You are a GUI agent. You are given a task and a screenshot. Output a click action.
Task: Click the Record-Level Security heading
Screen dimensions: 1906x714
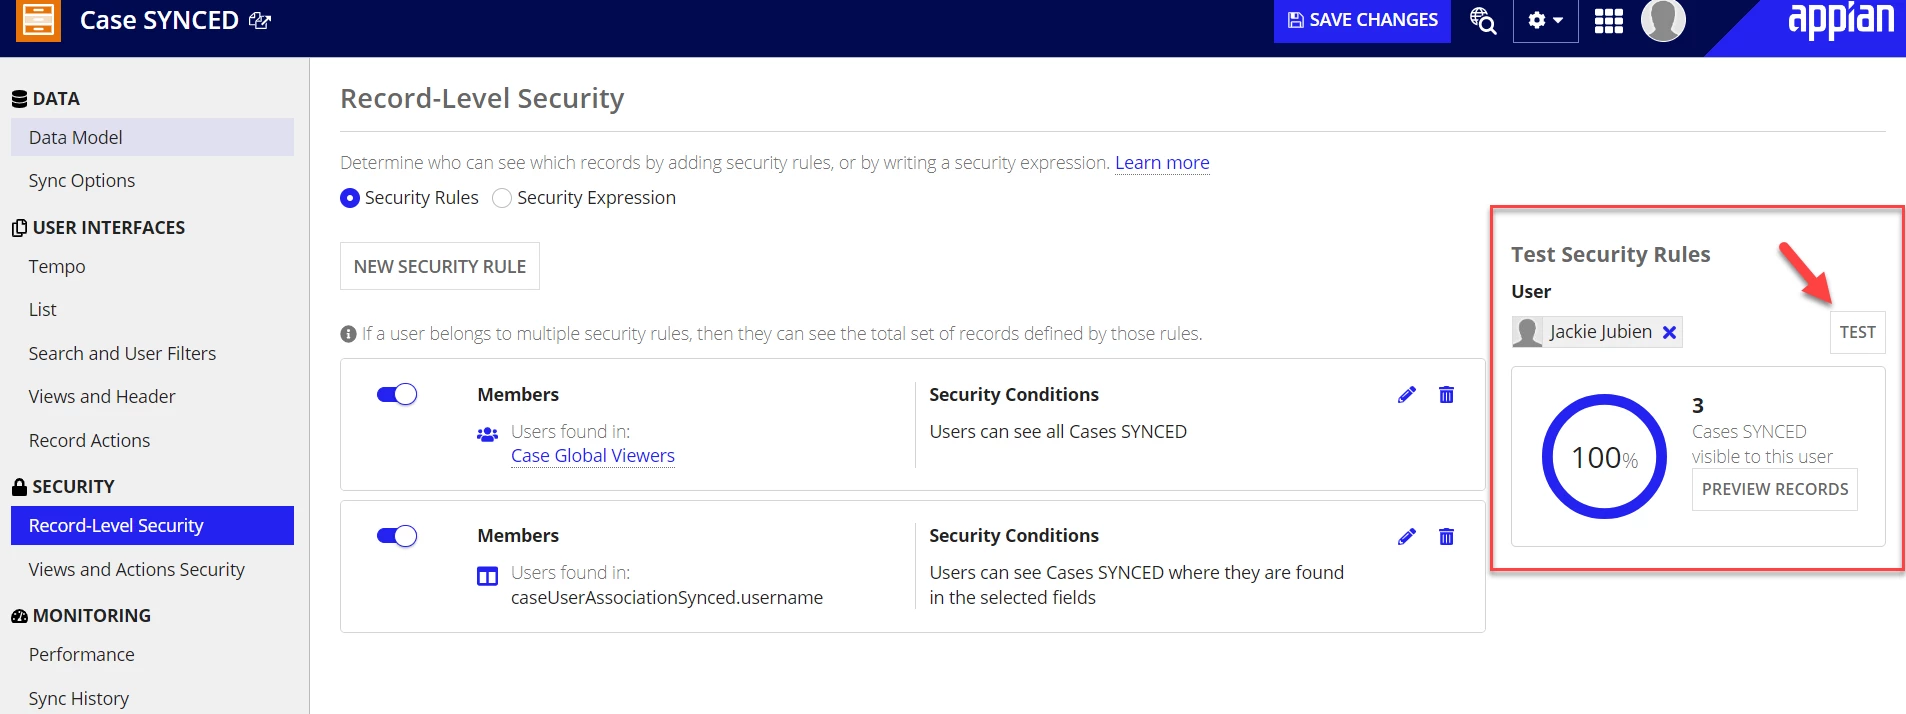pyautogui.click(x=482, y=98)
